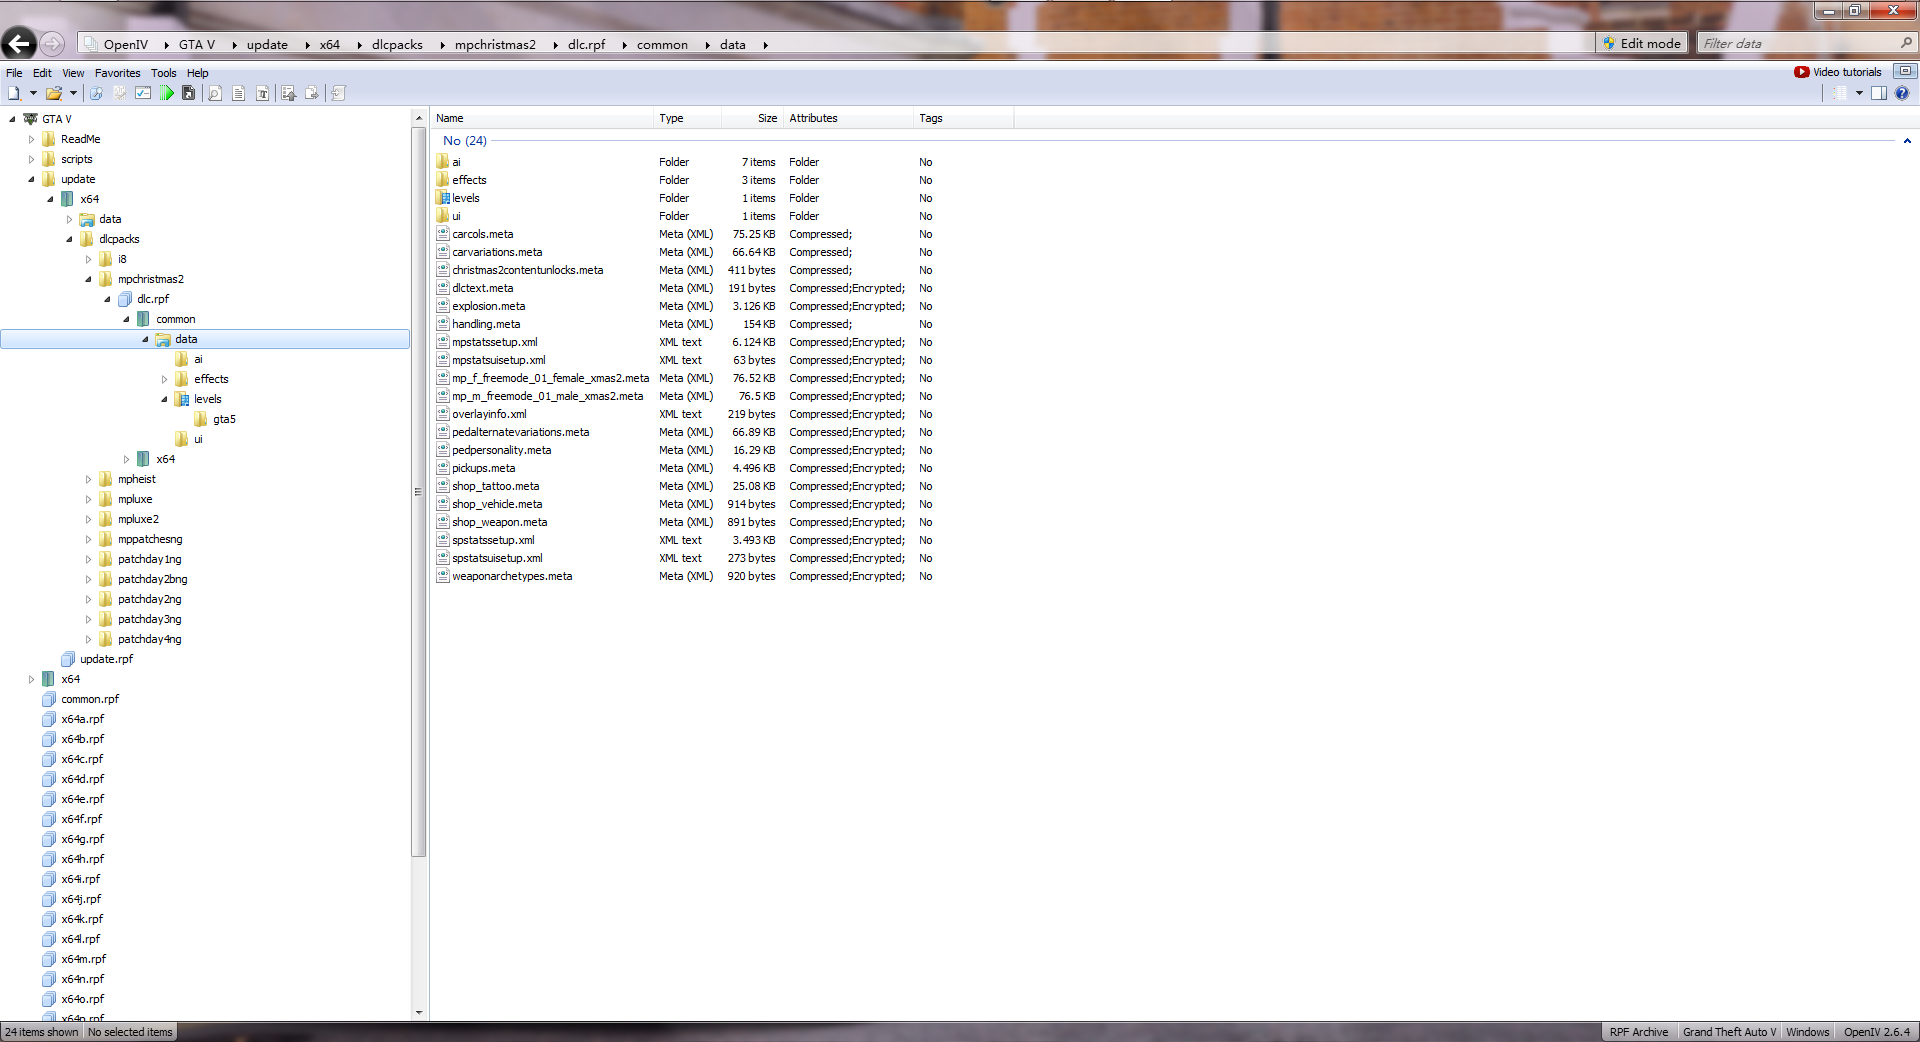Viewport: 1920px width, 1042px height.
Task: Sort by the Size column header
Action: click(x=751, y=118)
